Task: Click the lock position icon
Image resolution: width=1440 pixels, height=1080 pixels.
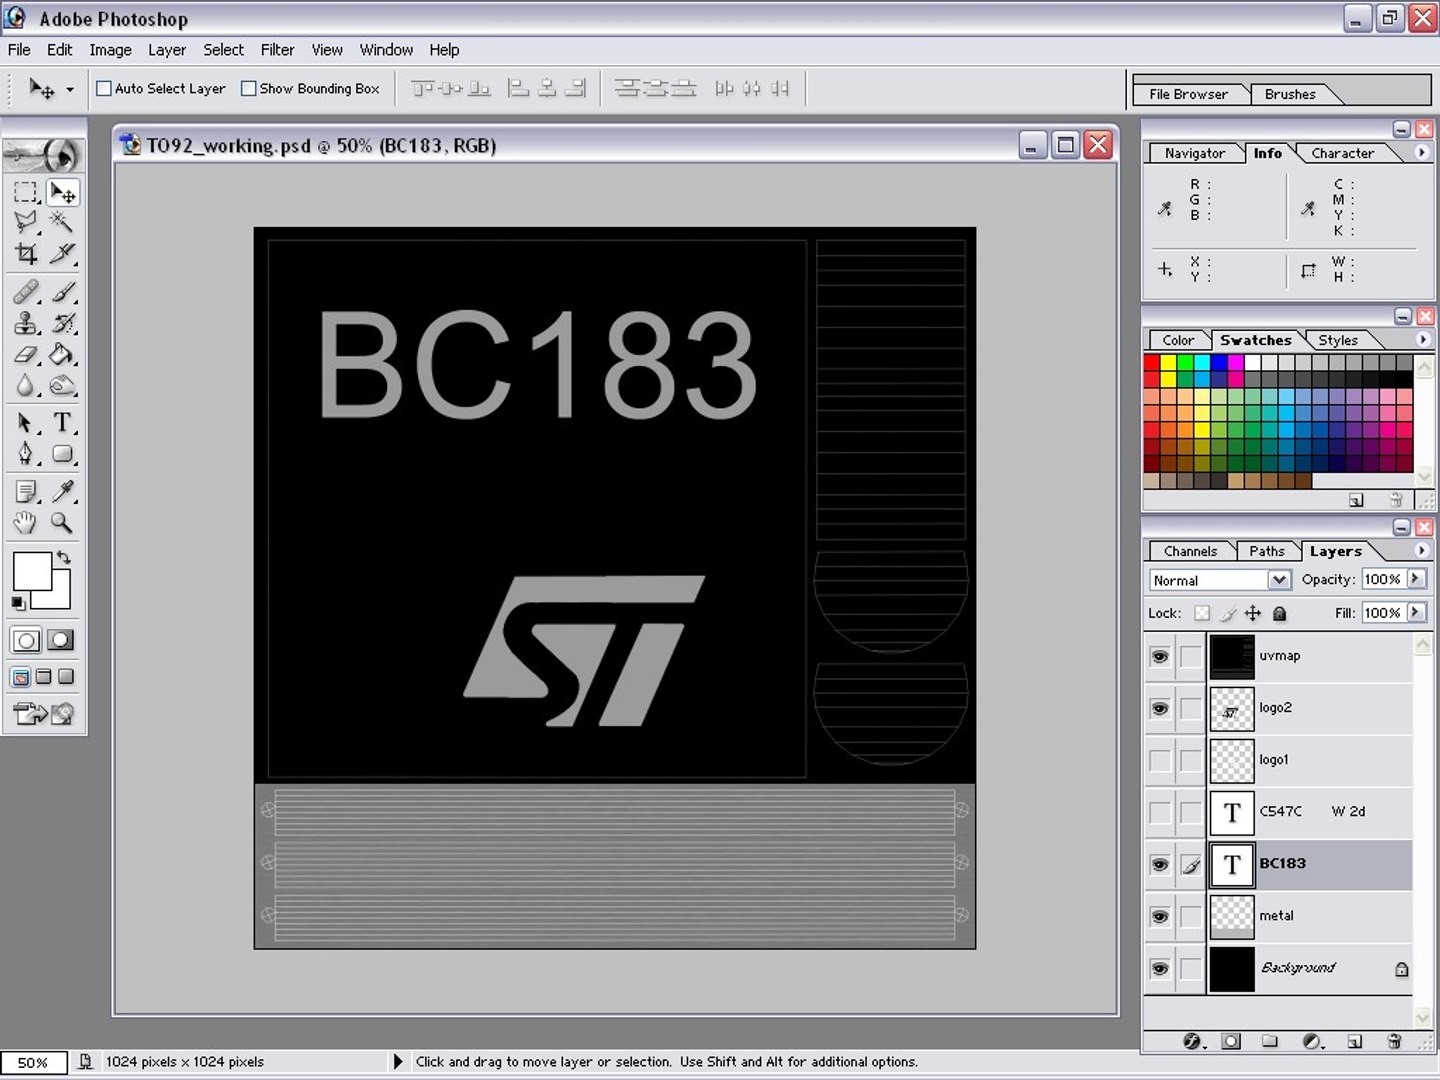Action: click(x=1253, y=613)
